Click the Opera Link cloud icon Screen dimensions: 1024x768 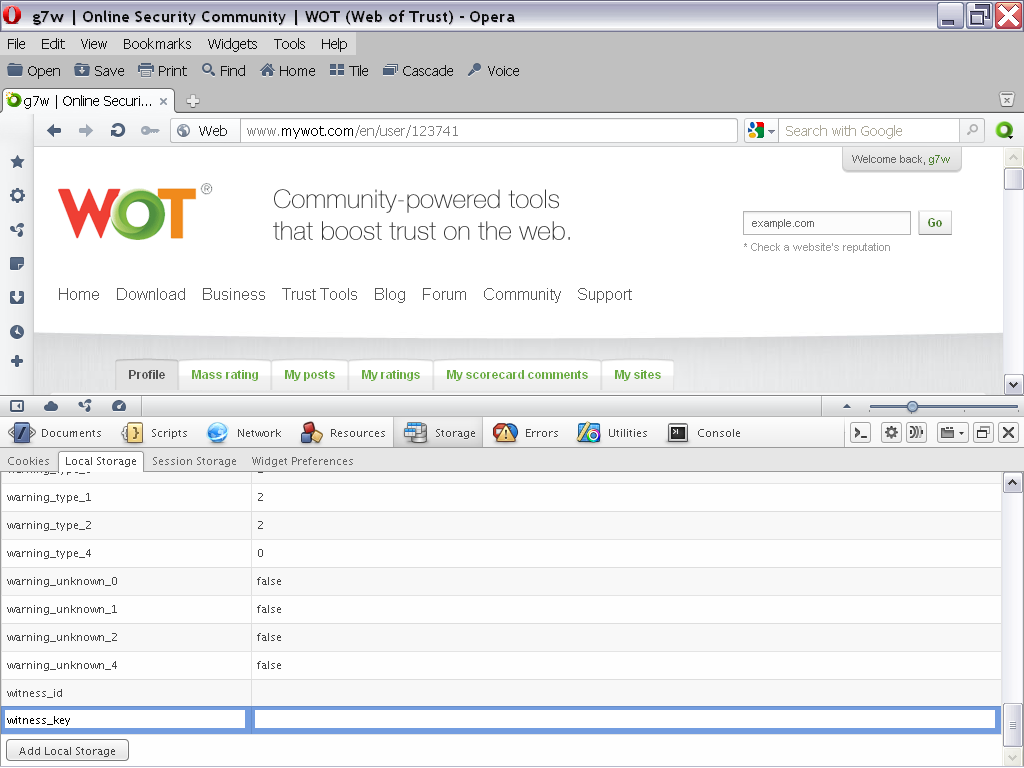click(51, 406)
